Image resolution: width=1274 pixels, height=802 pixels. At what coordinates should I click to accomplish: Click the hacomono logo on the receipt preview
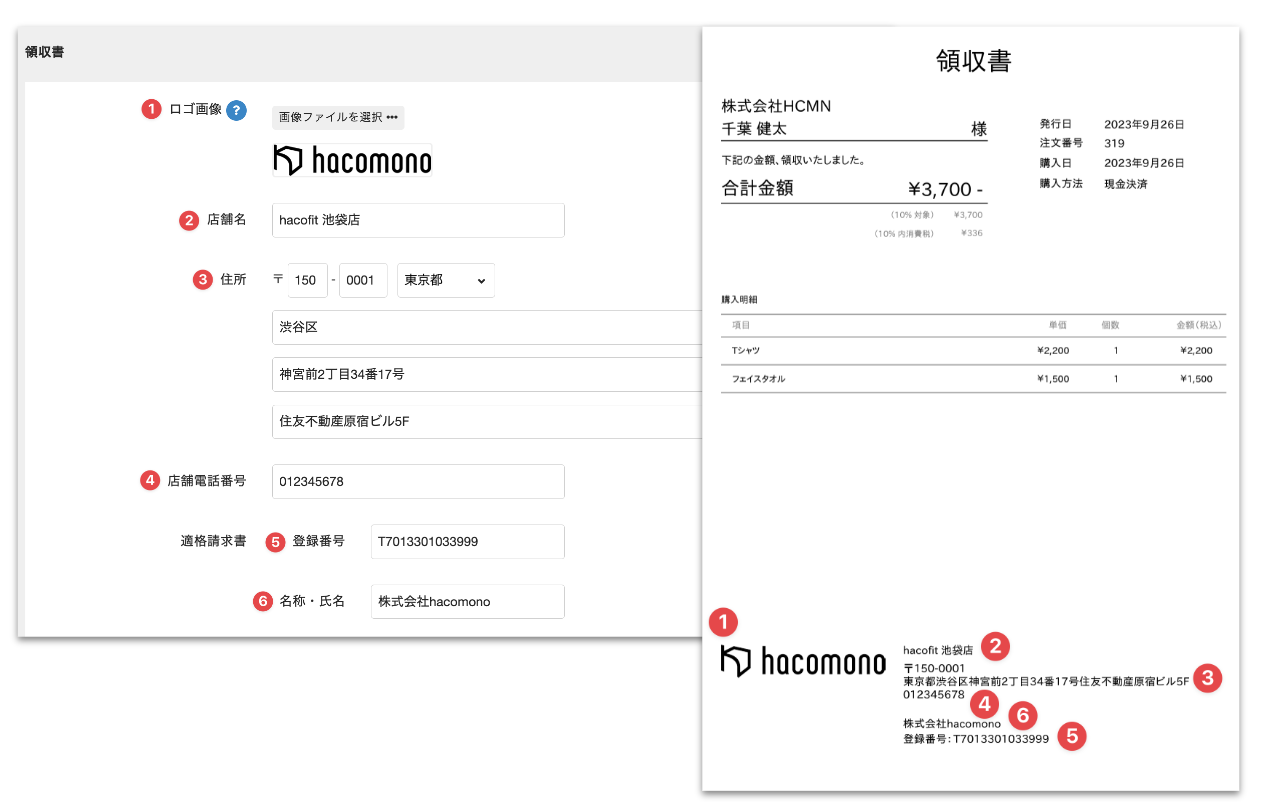click(x=803, y=662)
